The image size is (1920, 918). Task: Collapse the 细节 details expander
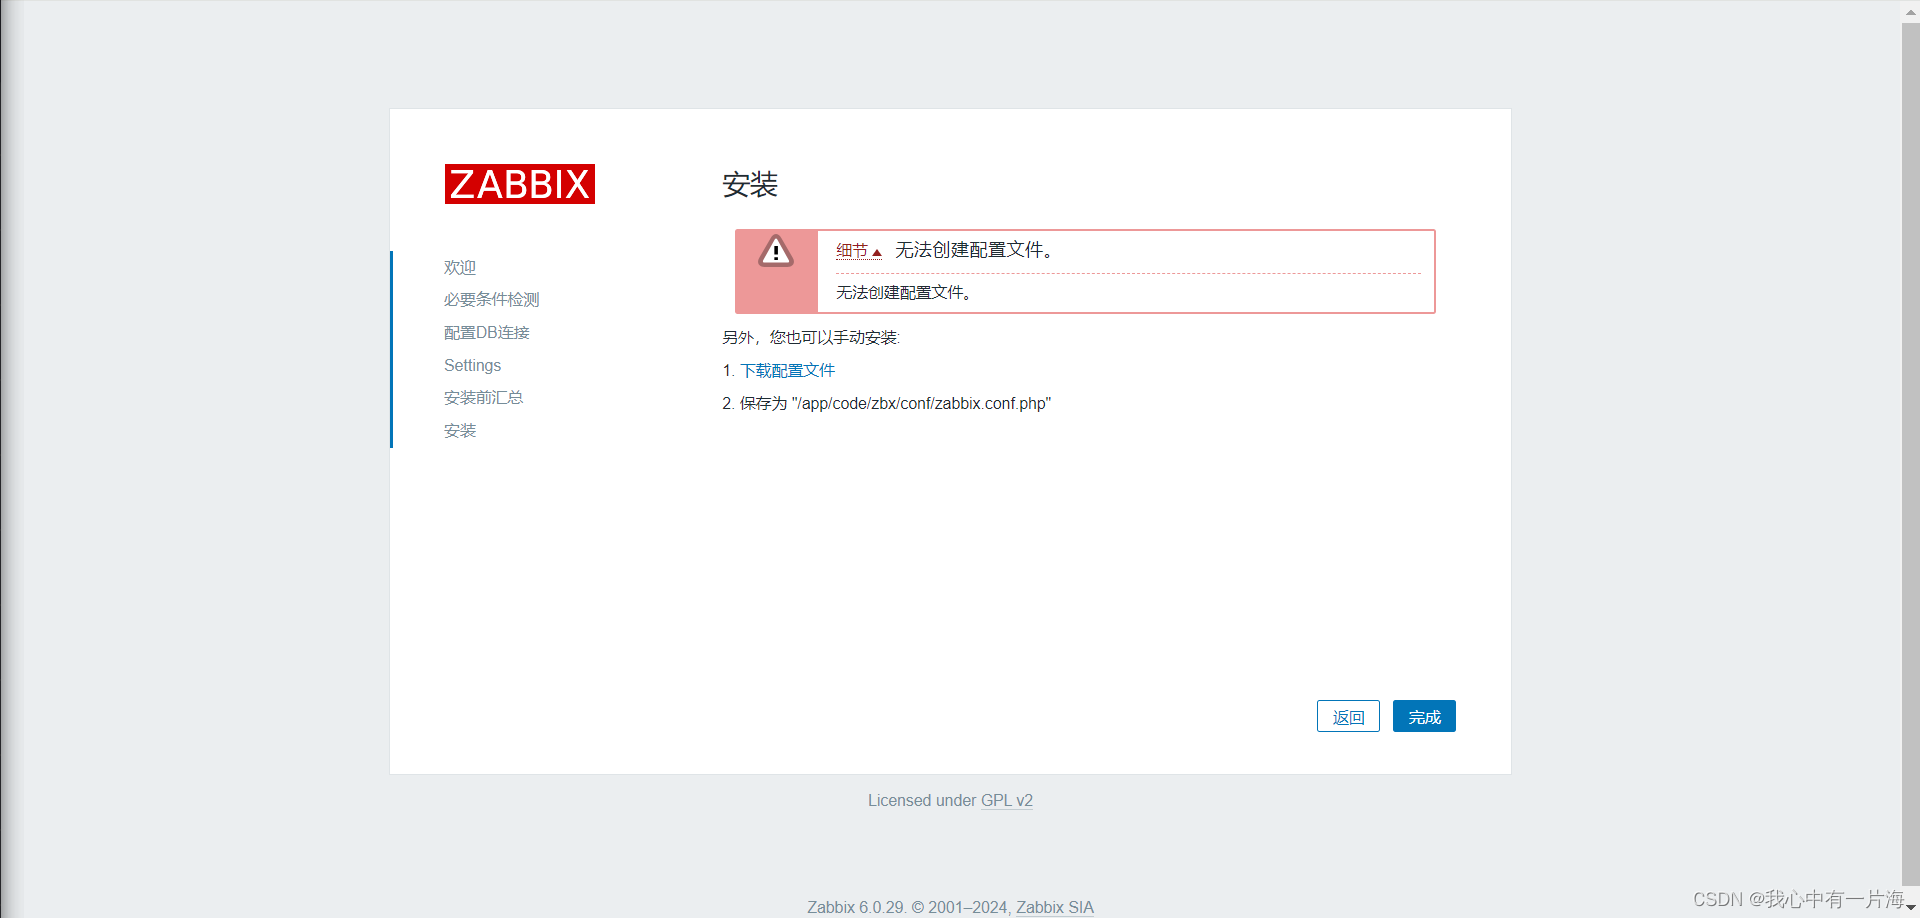click(x=859, y=251)
